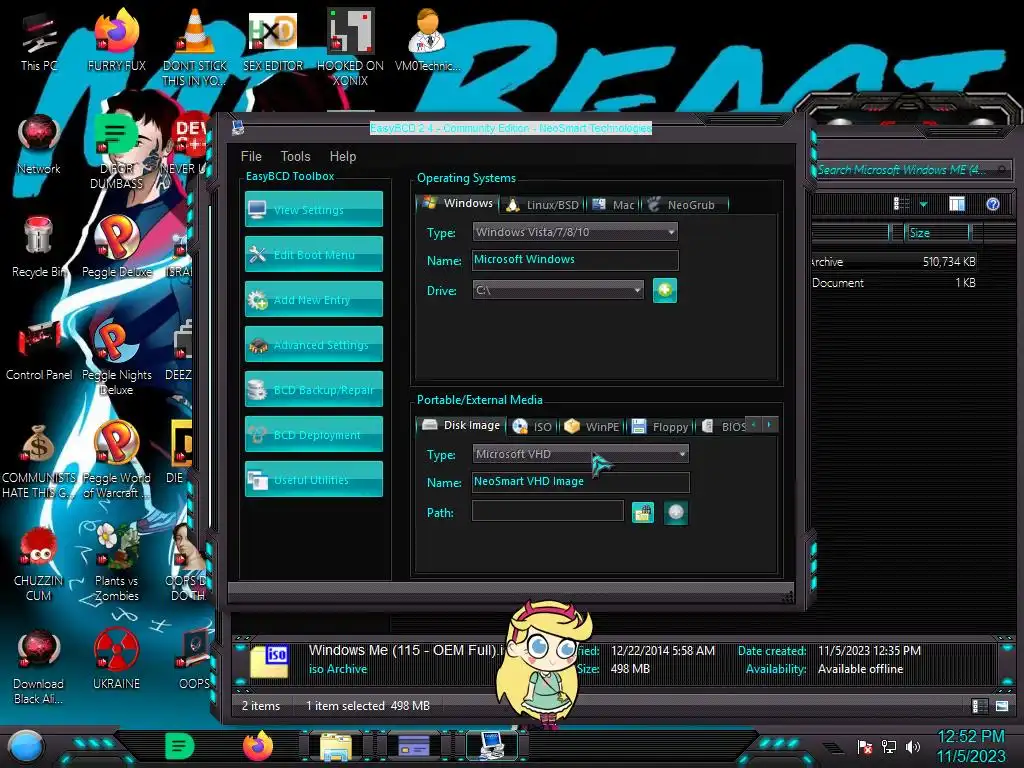Image resolution: width=1024 pixels, height=768 pixels.
Task: Click the Explorer view options icon
Action: (901, 204)
